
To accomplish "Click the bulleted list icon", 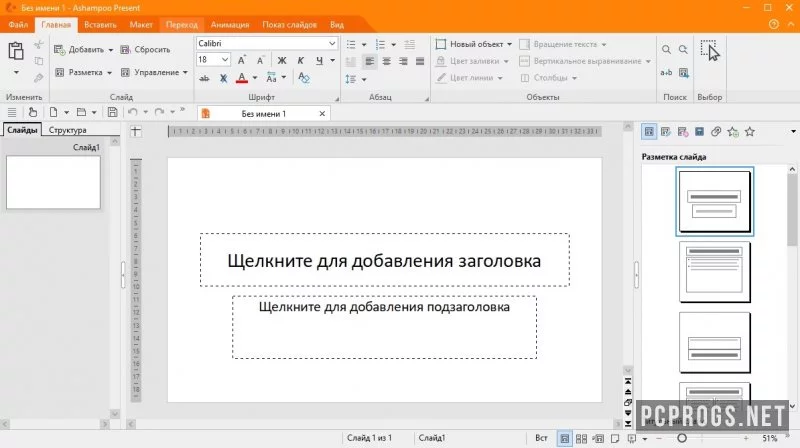I will (351, 44).
